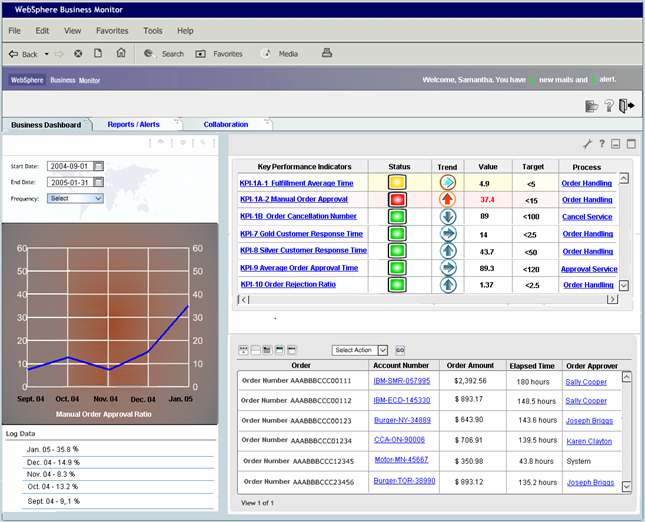The height and width of the screenshot is (522, 645).
Task: Open the View menu
Action: coord(72,31)
